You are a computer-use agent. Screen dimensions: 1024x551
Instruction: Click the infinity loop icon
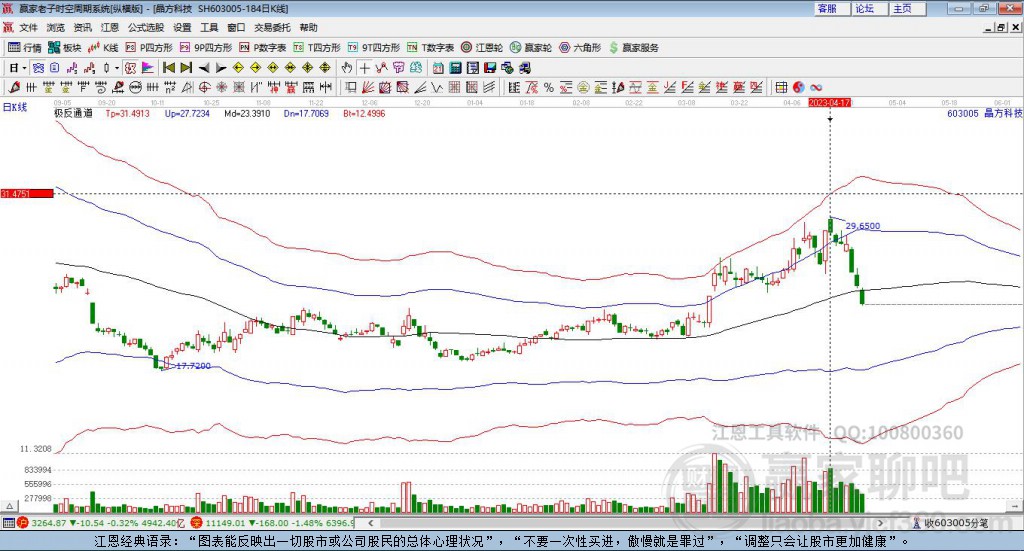coord(816,87)
